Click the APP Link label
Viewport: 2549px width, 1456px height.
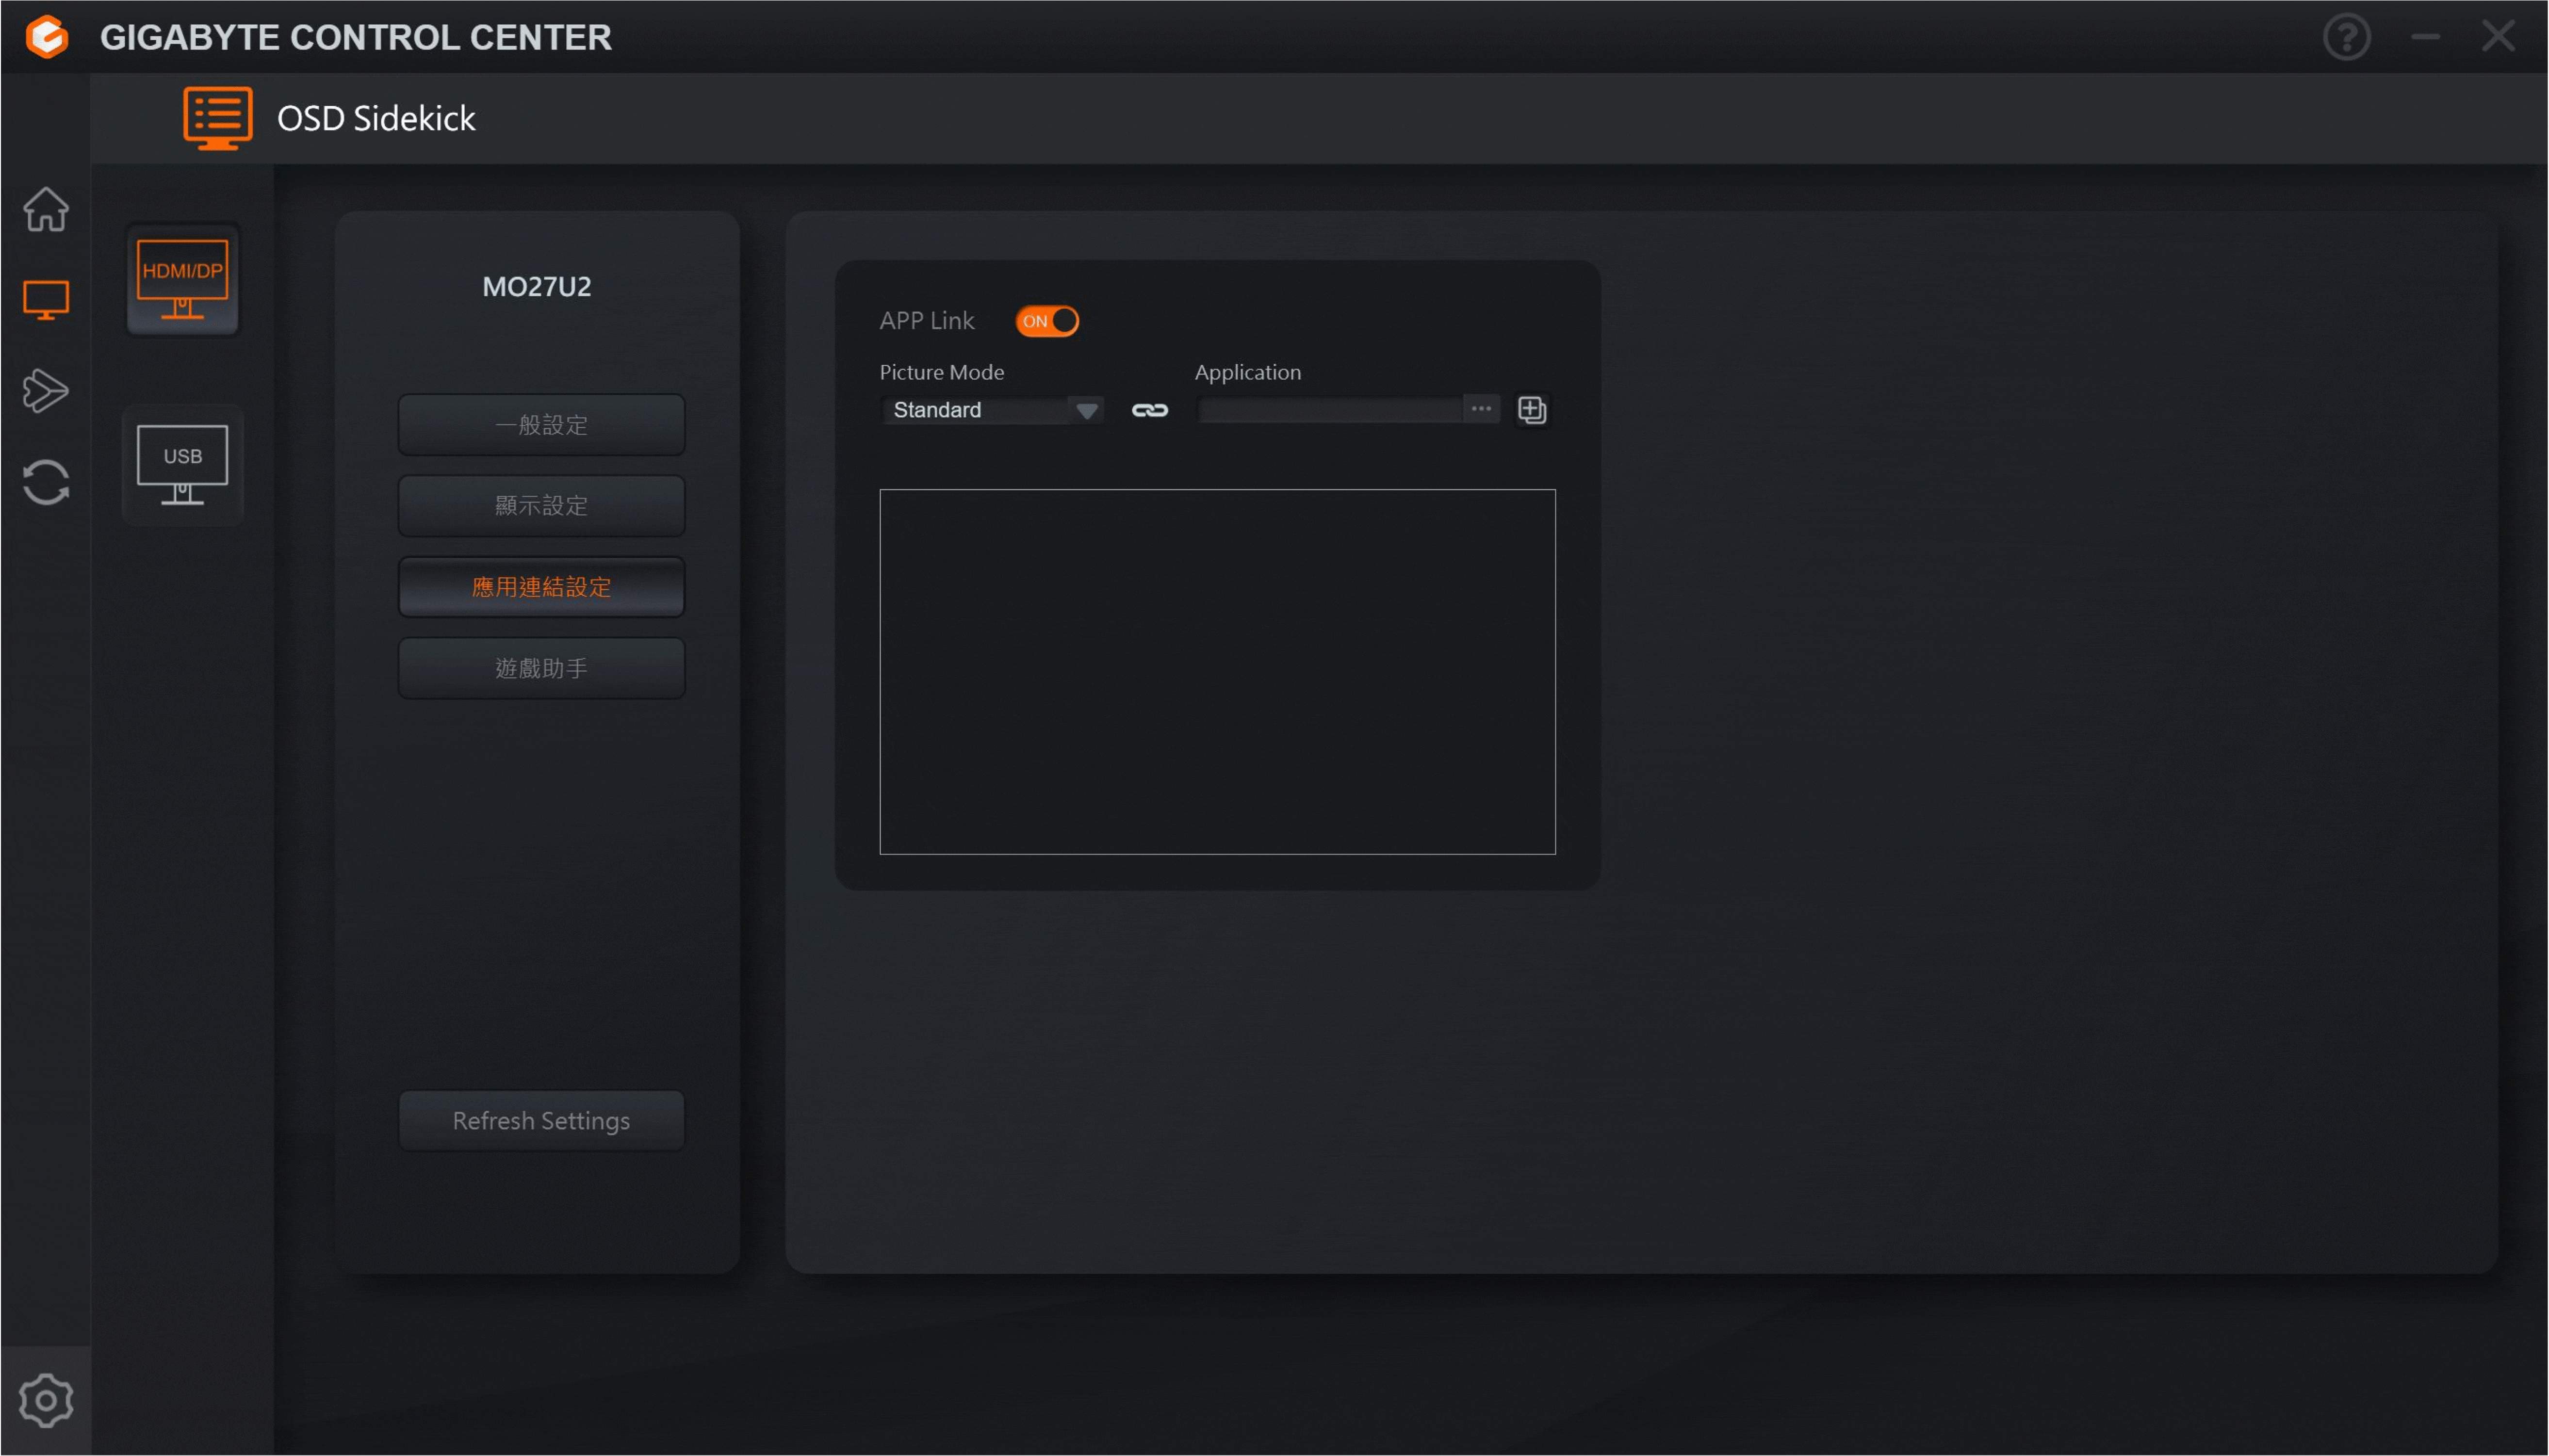click(926, 321)
